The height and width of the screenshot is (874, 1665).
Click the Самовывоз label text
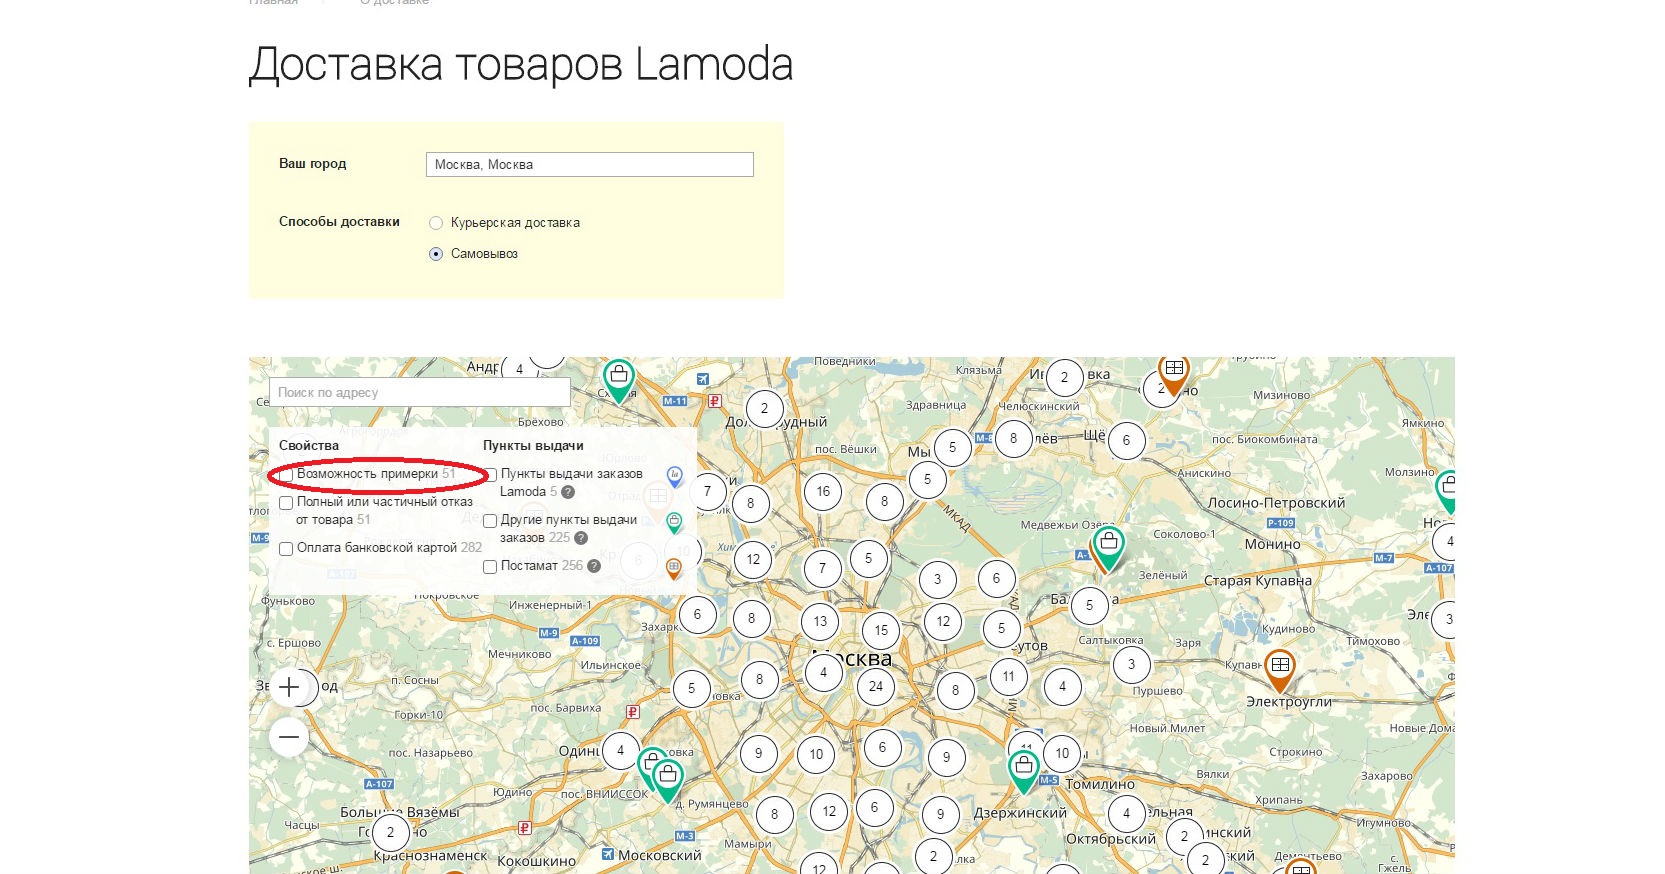(484, 254)
